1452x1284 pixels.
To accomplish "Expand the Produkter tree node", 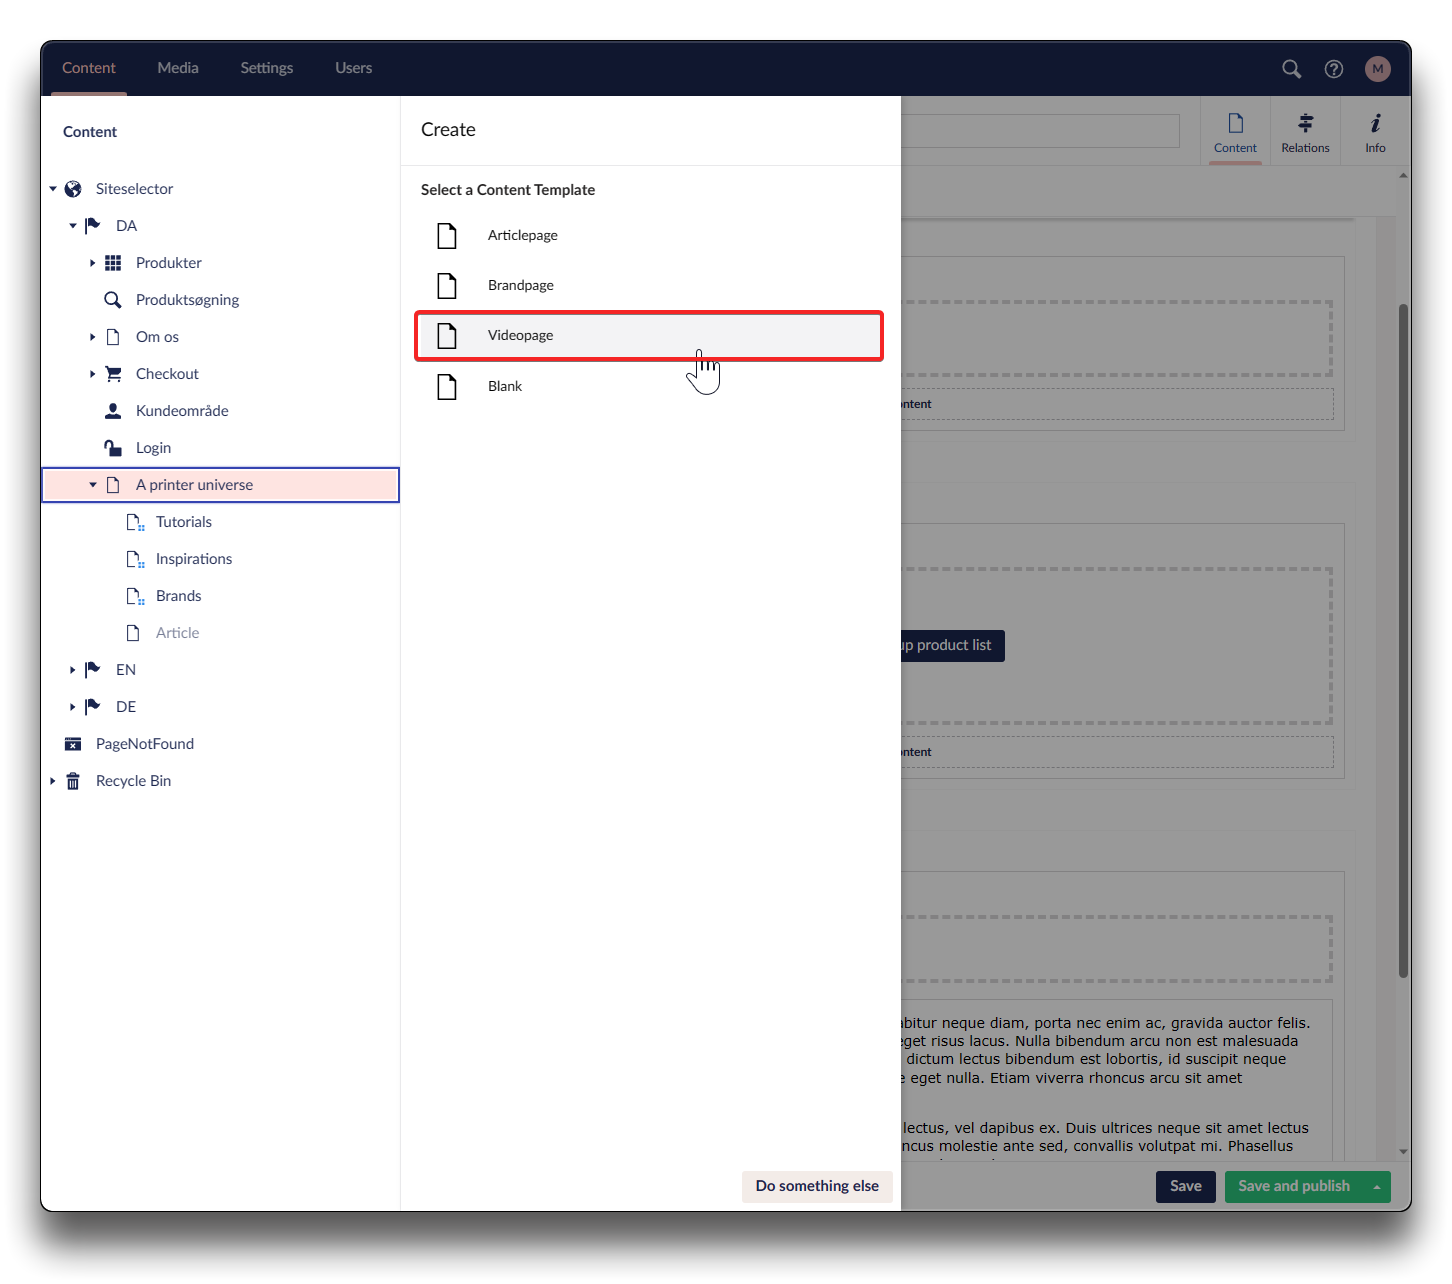I will [92, 263].
